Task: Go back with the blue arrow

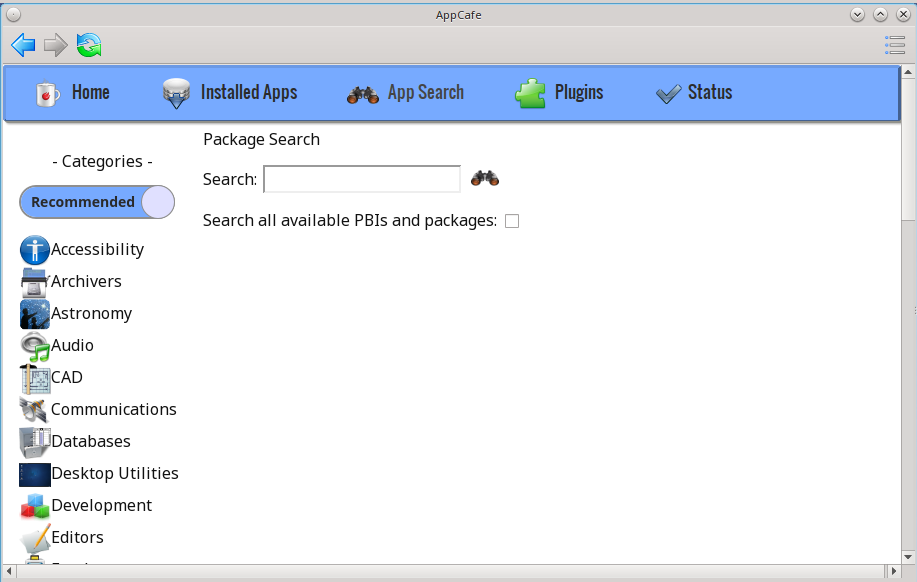Action: coord(23,45)
